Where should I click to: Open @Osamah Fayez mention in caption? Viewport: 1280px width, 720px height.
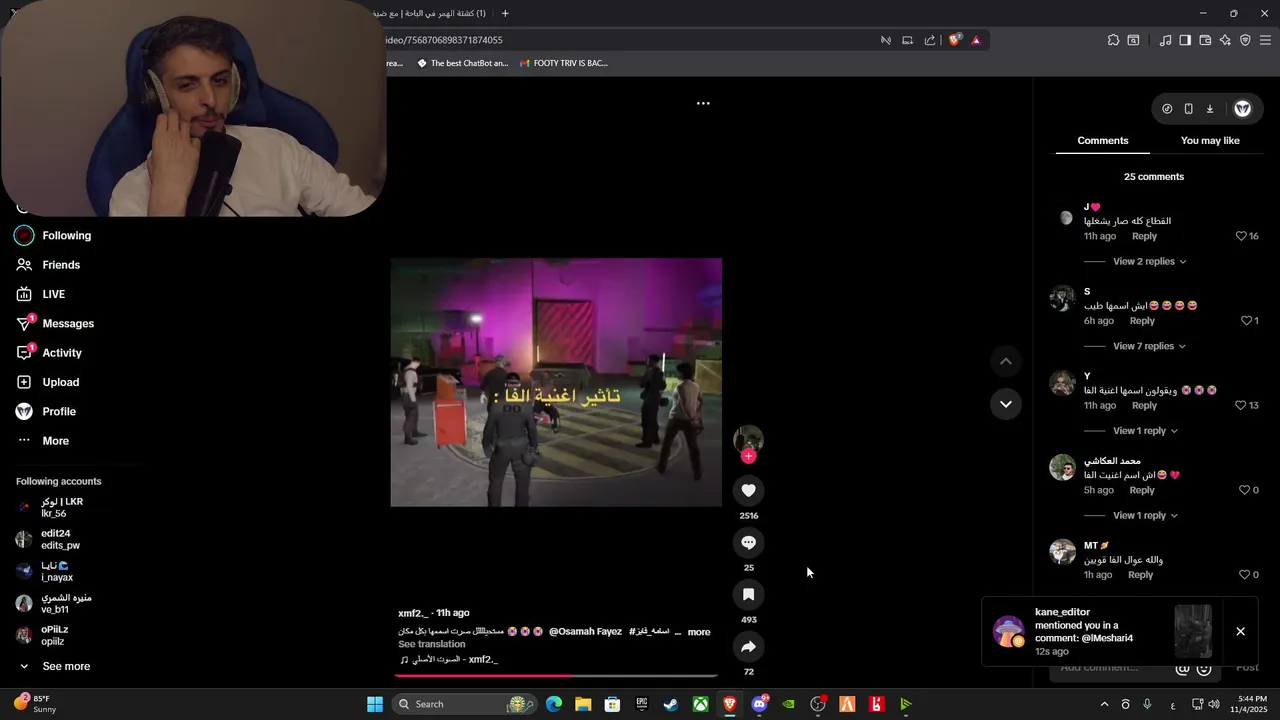(585, 632)
